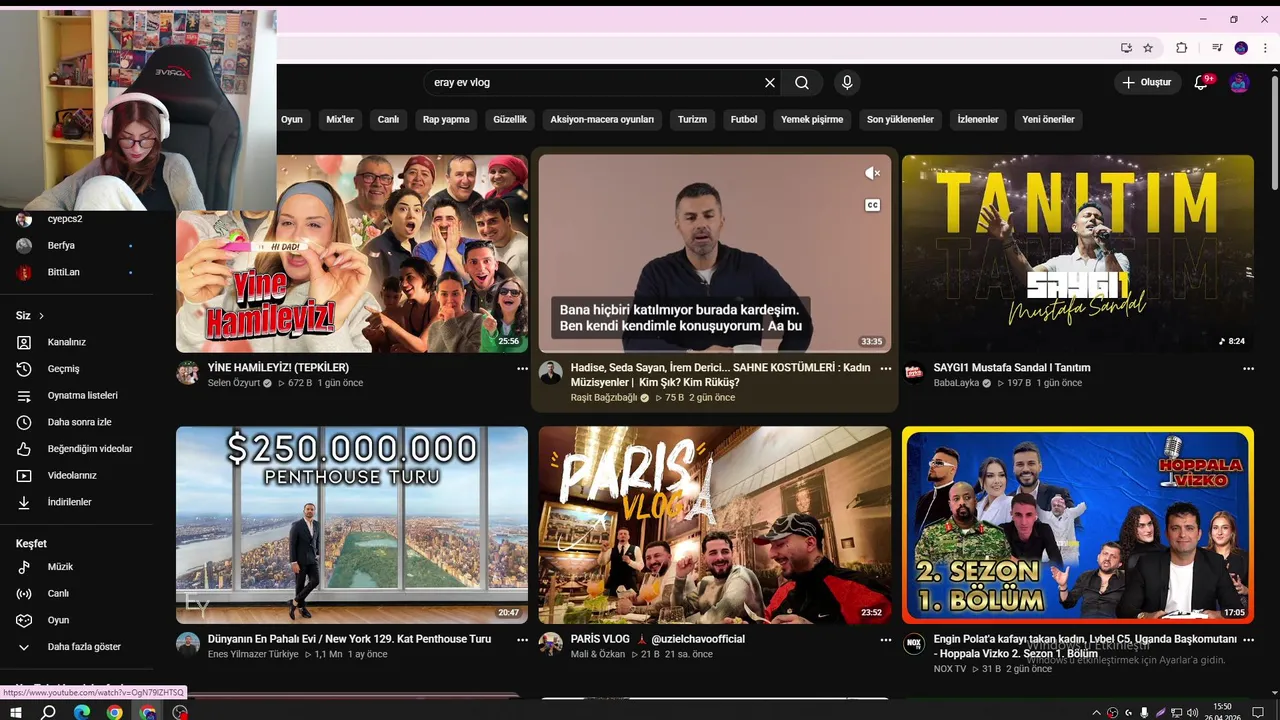Open the Windows Start button

click(16, 712)
